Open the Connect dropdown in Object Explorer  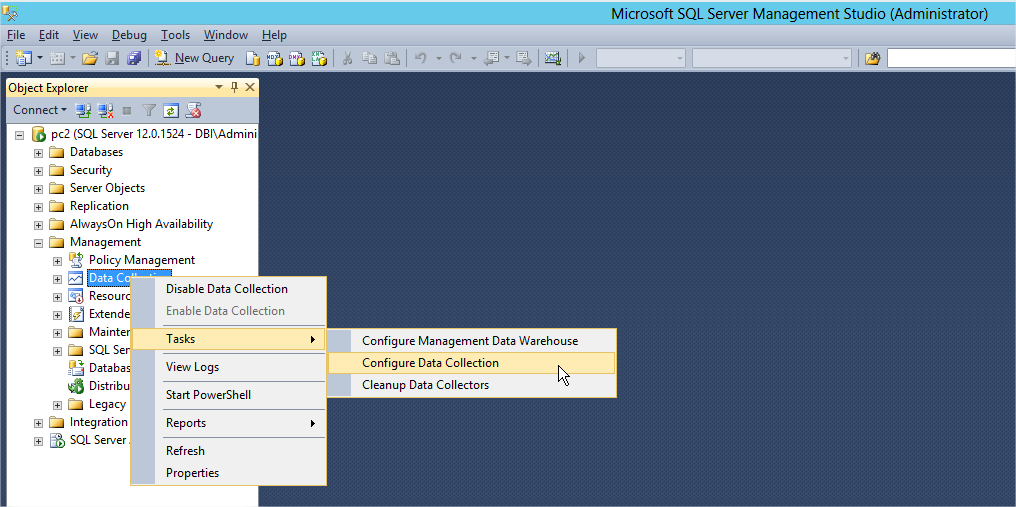(x=40, y=110)
